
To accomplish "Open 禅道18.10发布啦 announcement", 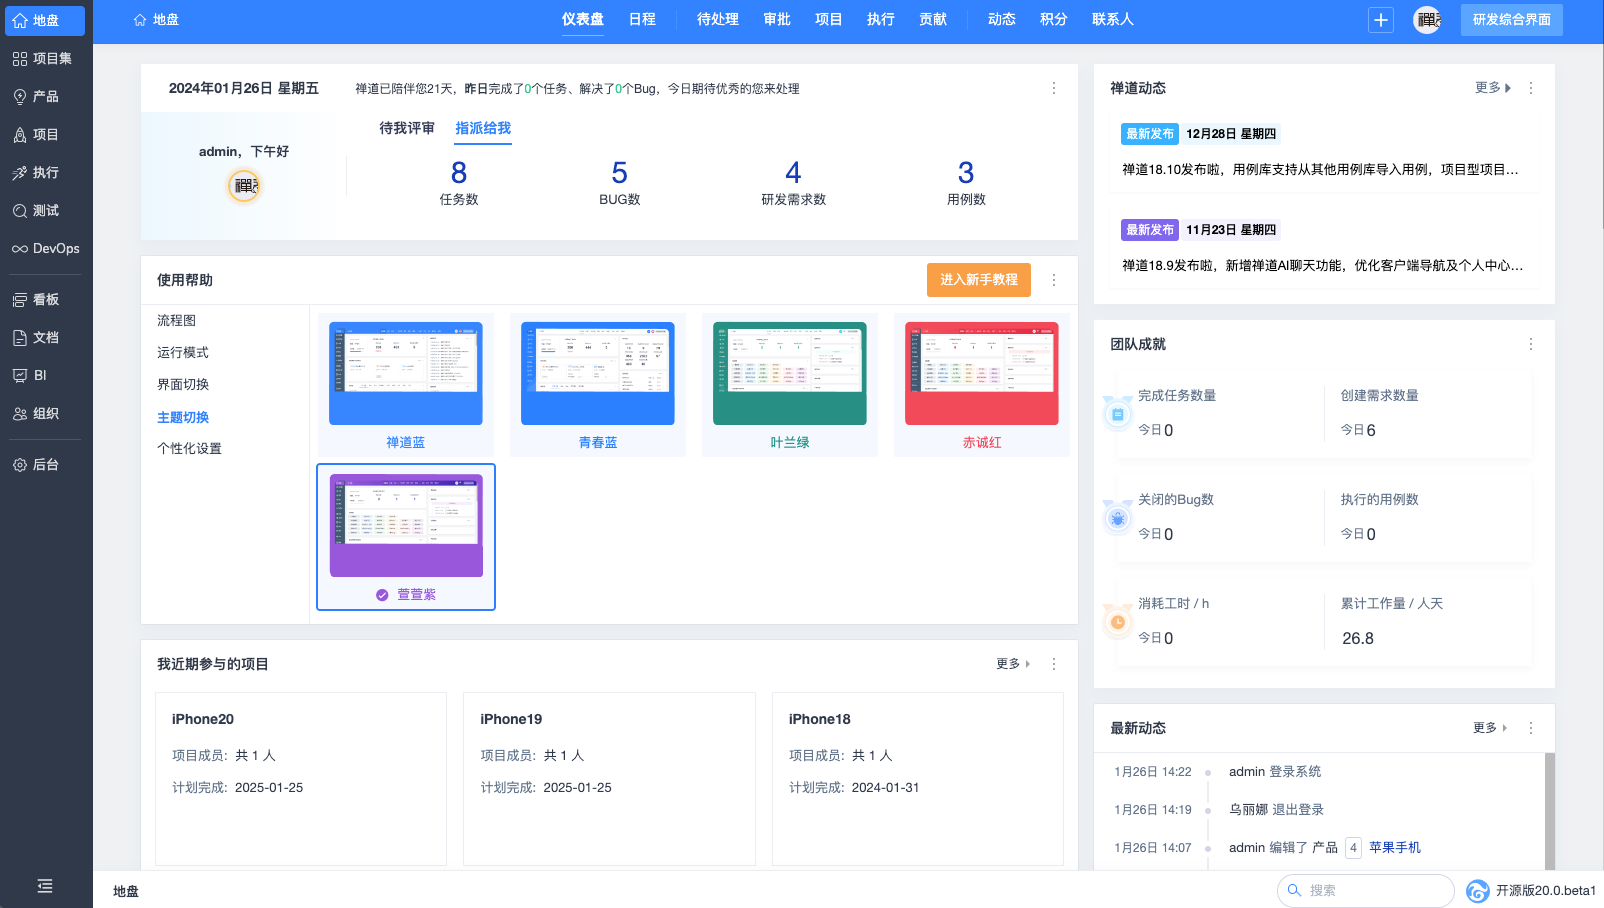I will click(x=1321, y=170).
